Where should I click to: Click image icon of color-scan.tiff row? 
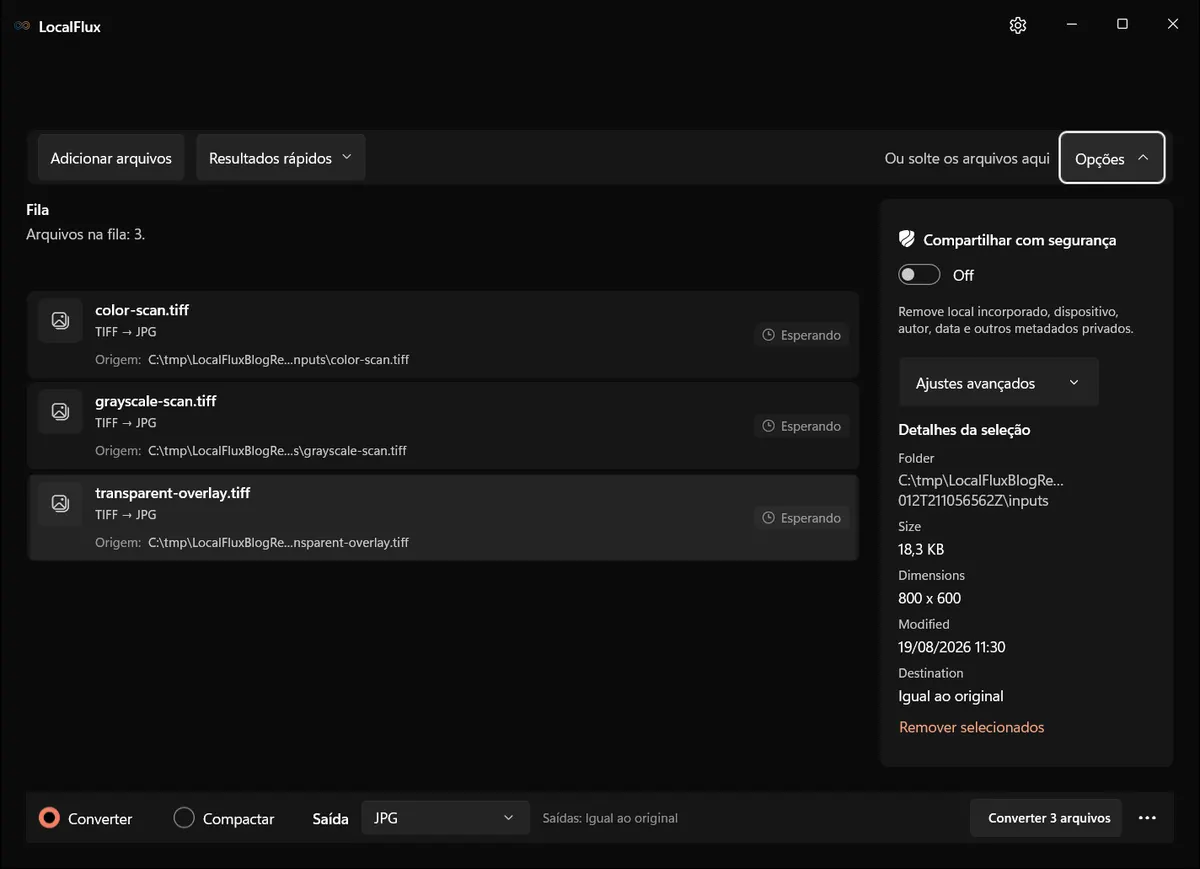coord(60,320)
